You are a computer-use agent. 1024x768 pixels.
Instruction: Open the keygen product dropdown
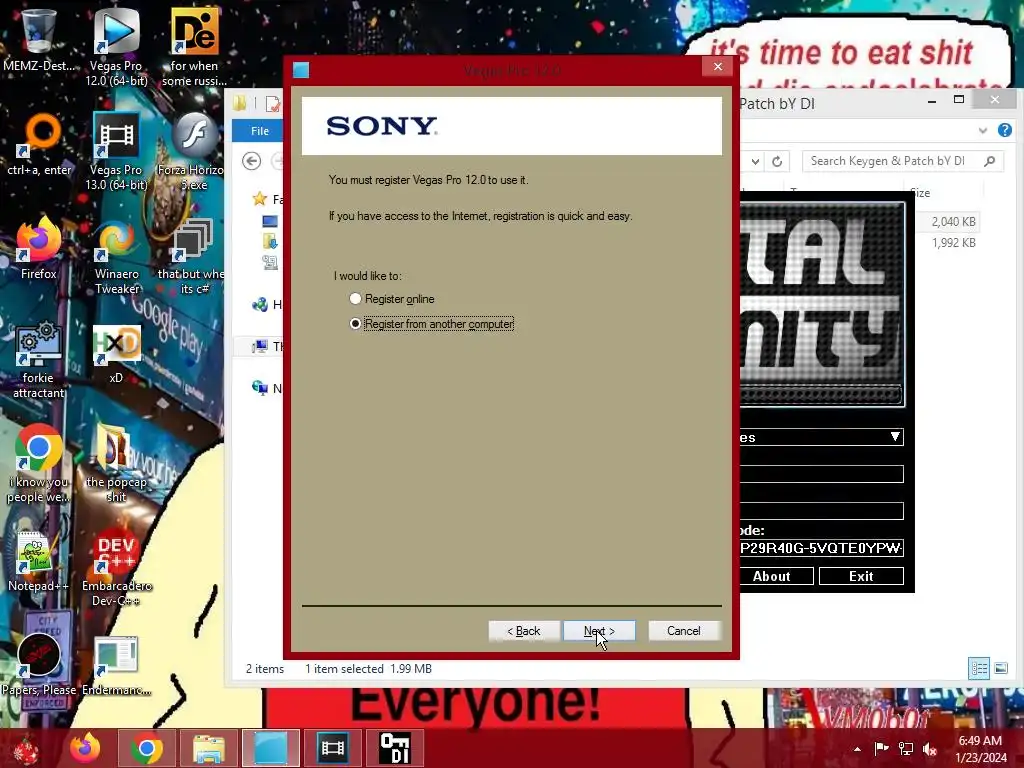(895, 437)
